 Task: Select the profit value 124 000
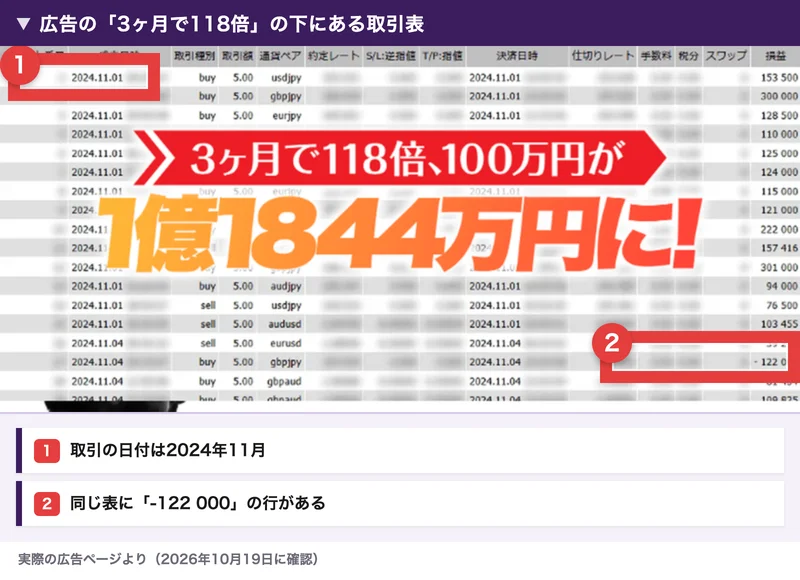click(779, 172)
